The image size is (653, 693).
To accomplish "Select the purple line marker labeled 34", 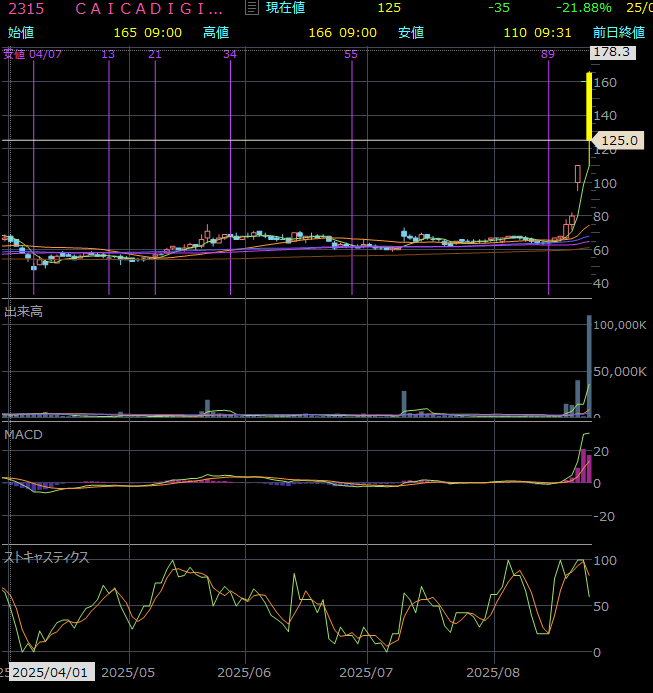I will tap(230, 54).
